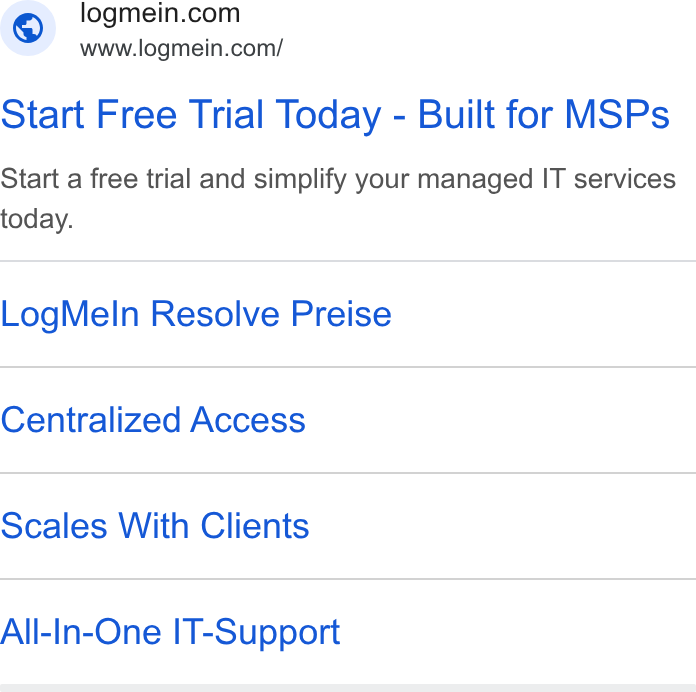696x692 pixels.
Task: Click 'managed IT services' in the description
Action: pyautogui.click(x=546, y=180)
